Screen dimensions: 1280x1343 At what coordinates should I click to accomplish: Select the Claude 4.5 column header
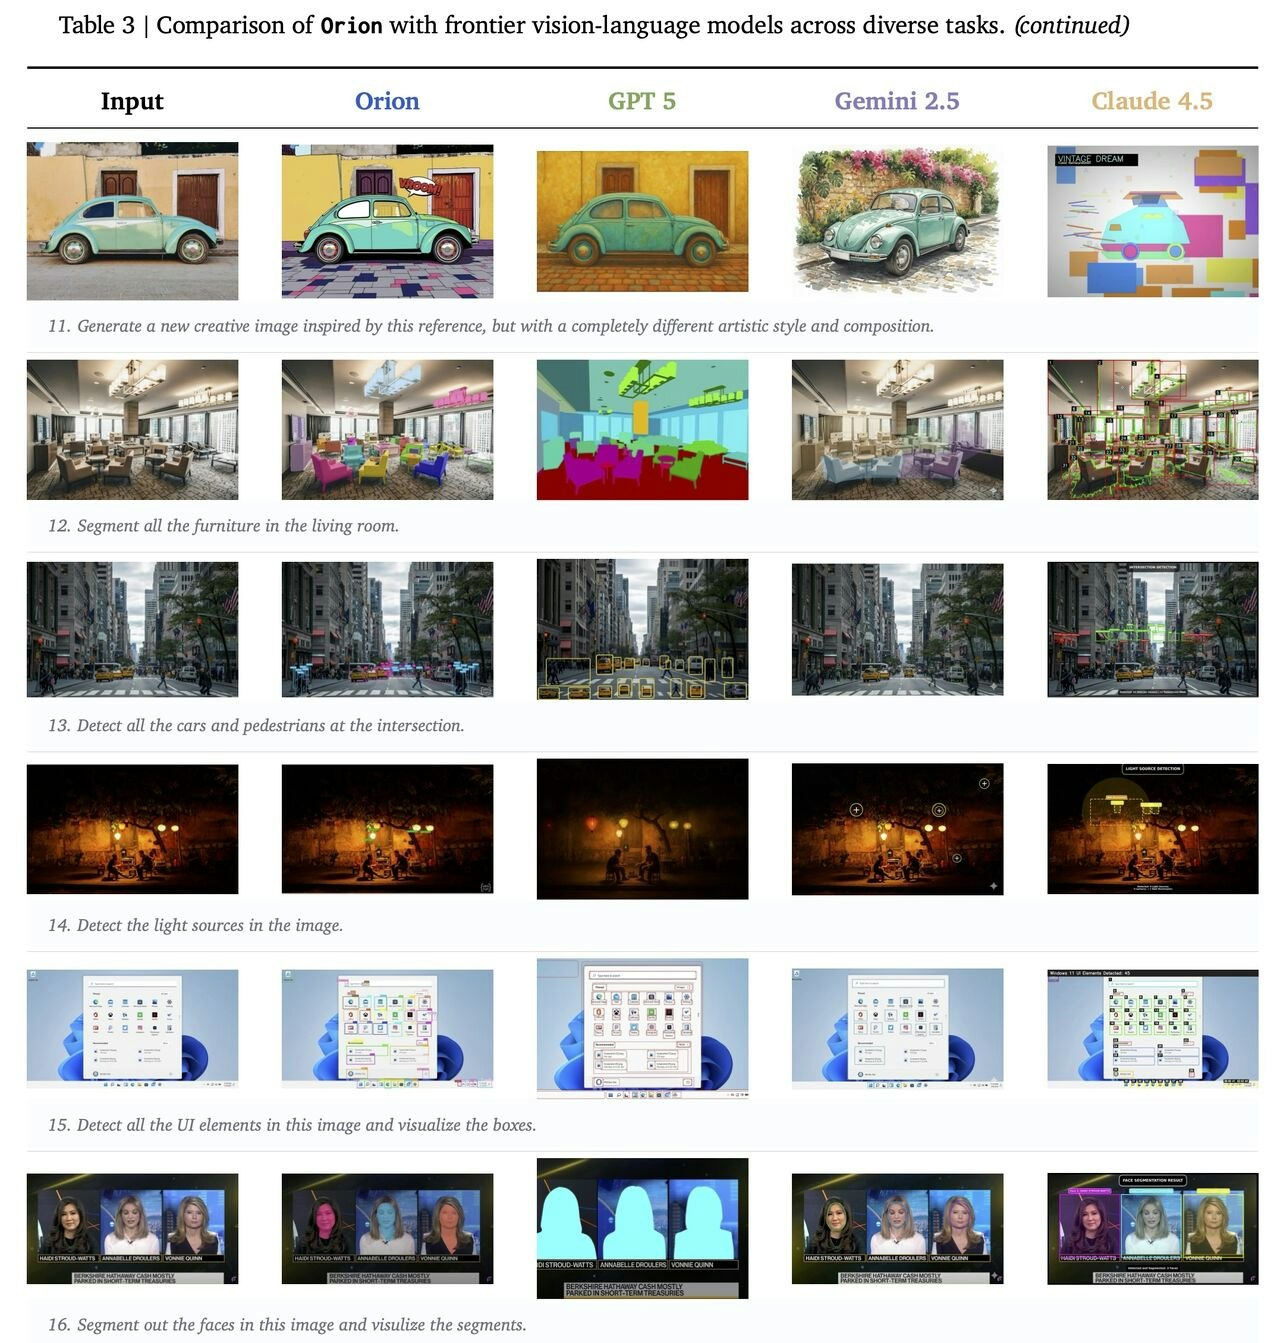[1152, 100]
